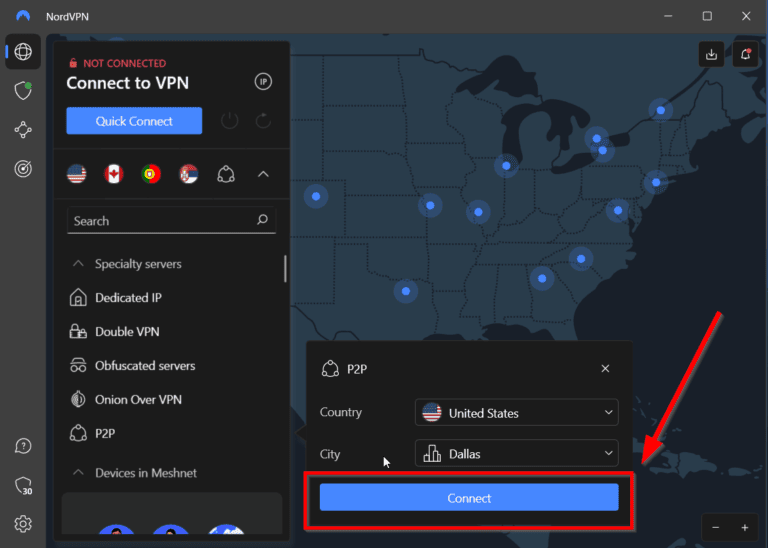This screenshot has height=548, width=768.
Task: Click the NordVPN logo in title bar
Action: pyautogui.click(x=23, y=16)
